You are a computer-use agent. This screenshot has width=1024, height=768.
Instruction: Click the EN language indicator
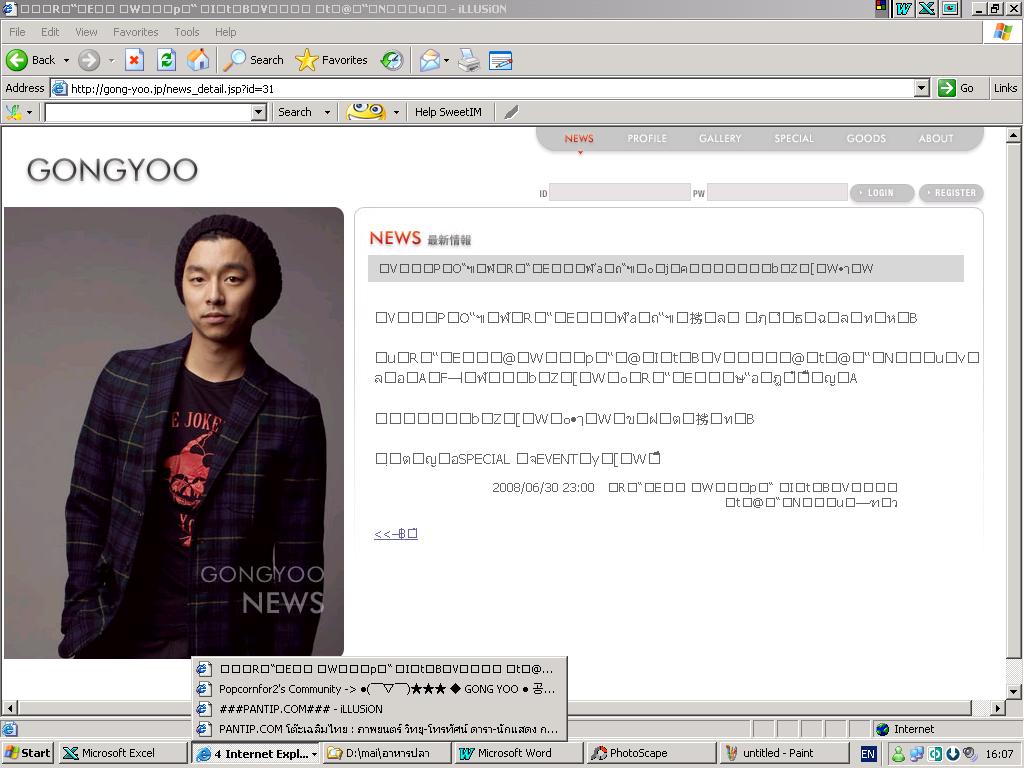[868, 754]
